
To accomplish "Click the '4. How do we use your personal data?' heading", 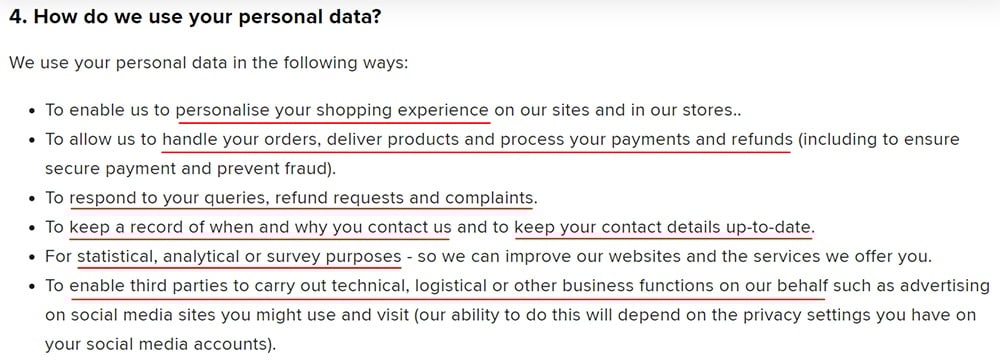I will [x=195, y=17].
